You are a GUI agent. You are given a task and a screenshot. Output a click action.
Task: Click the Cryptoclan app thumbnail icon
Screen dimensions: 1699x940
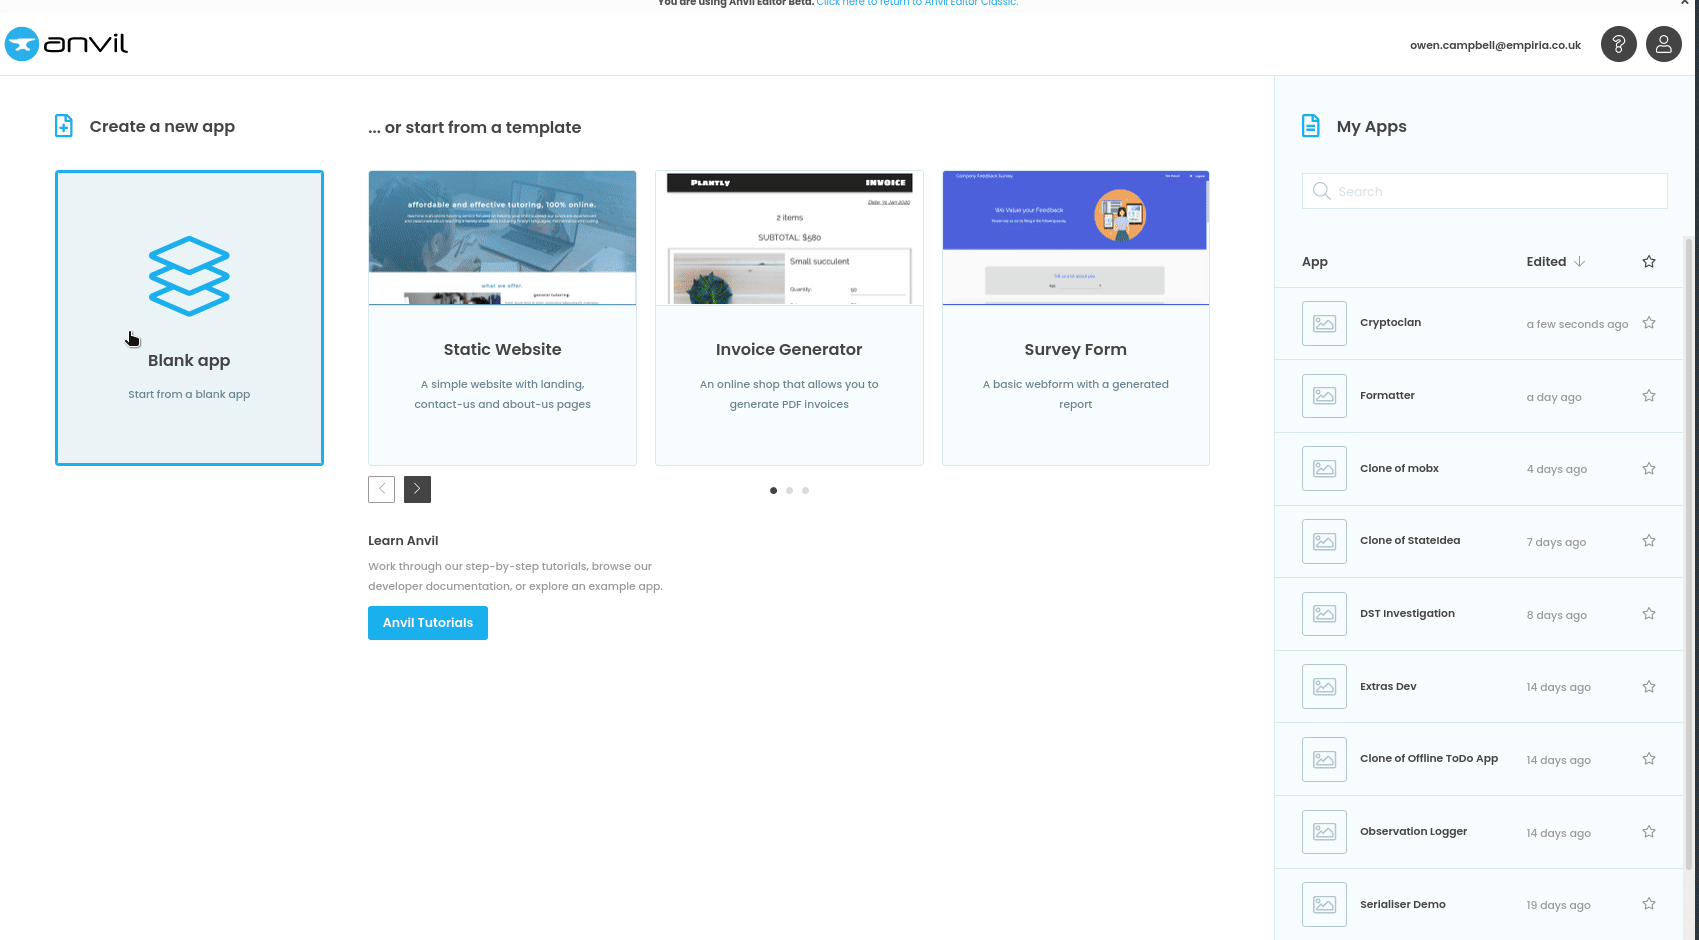pyautogui.click(x=1324, y=324)
